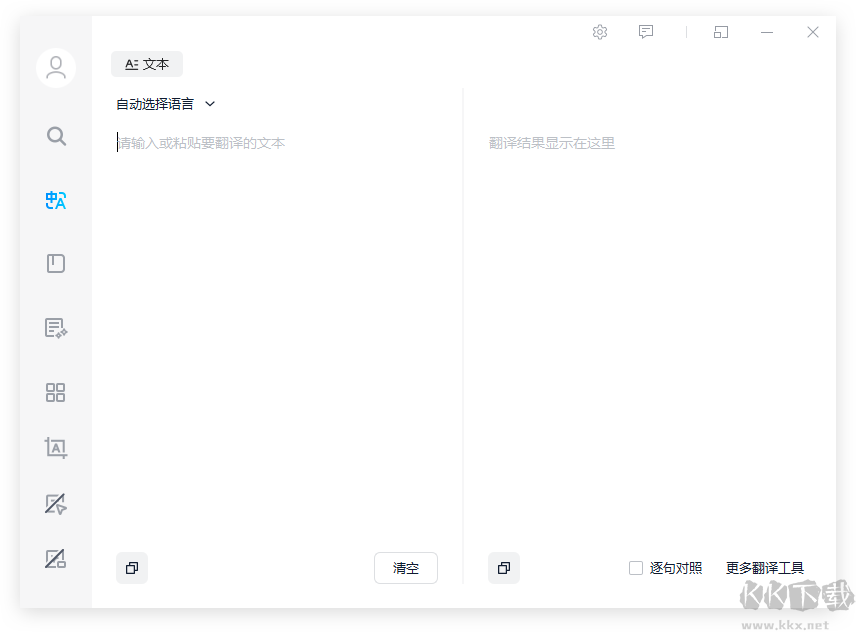Image resolution: width=856 pixels, height=632 pixels.
Task: Minimize the translator window
Action: coord(767,32)
